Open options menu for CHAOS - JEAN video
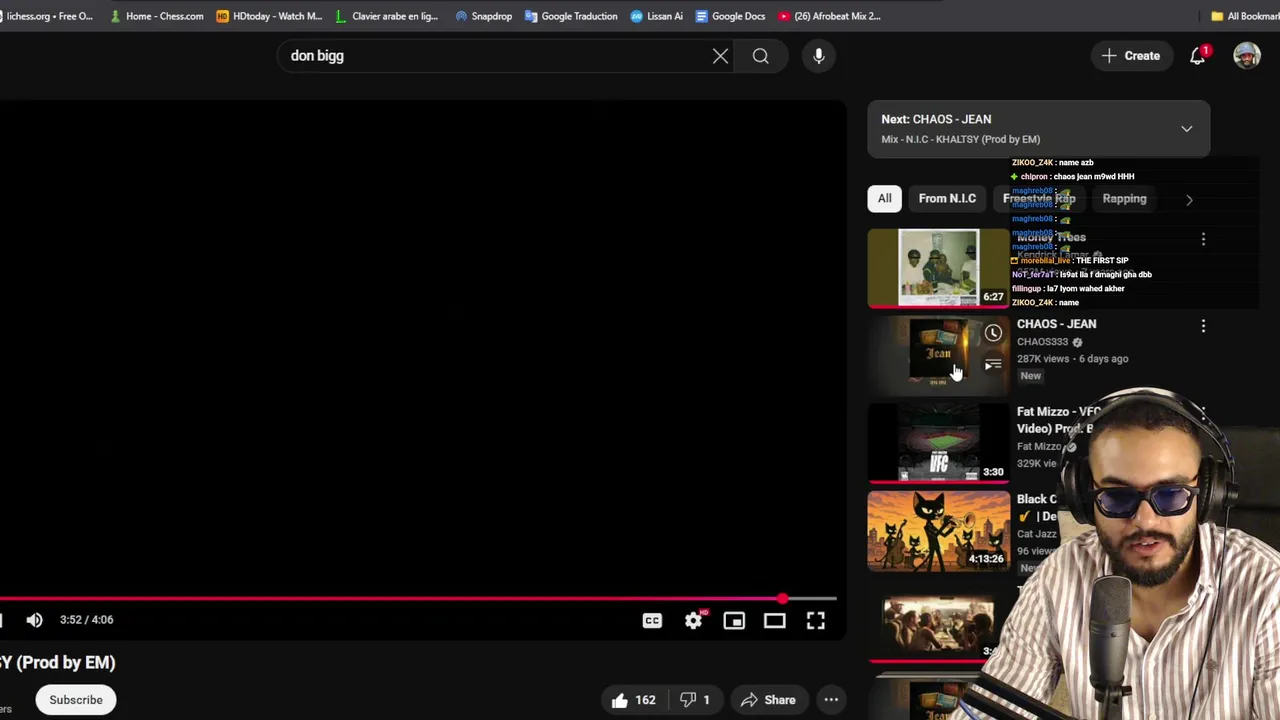This screenshot has width=1280, height=720. [1203, 326]
